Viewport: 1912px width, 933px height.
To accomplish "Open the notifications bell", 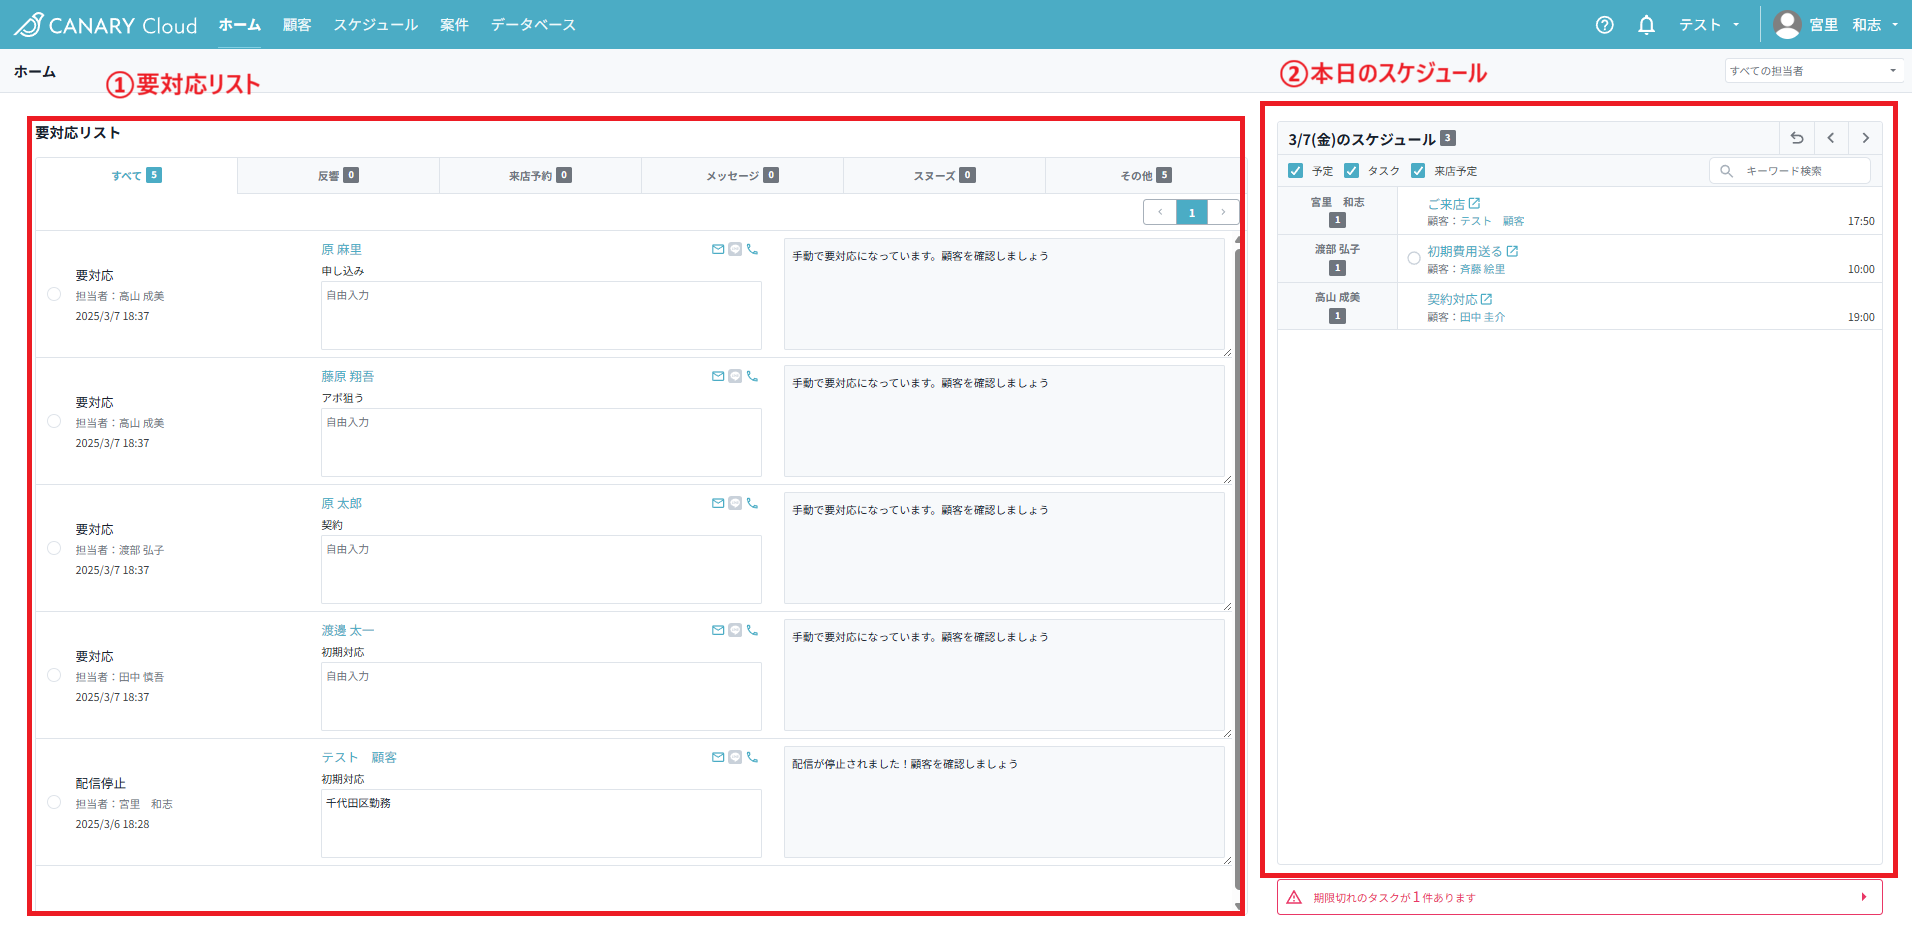I will point(1646,25).
